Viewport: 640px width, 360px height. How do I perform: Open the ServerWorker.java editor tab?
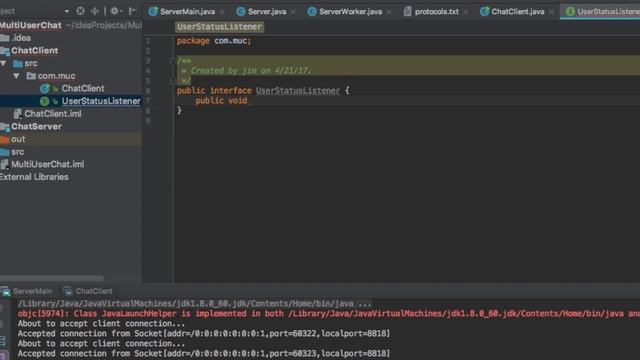[350, 12]
